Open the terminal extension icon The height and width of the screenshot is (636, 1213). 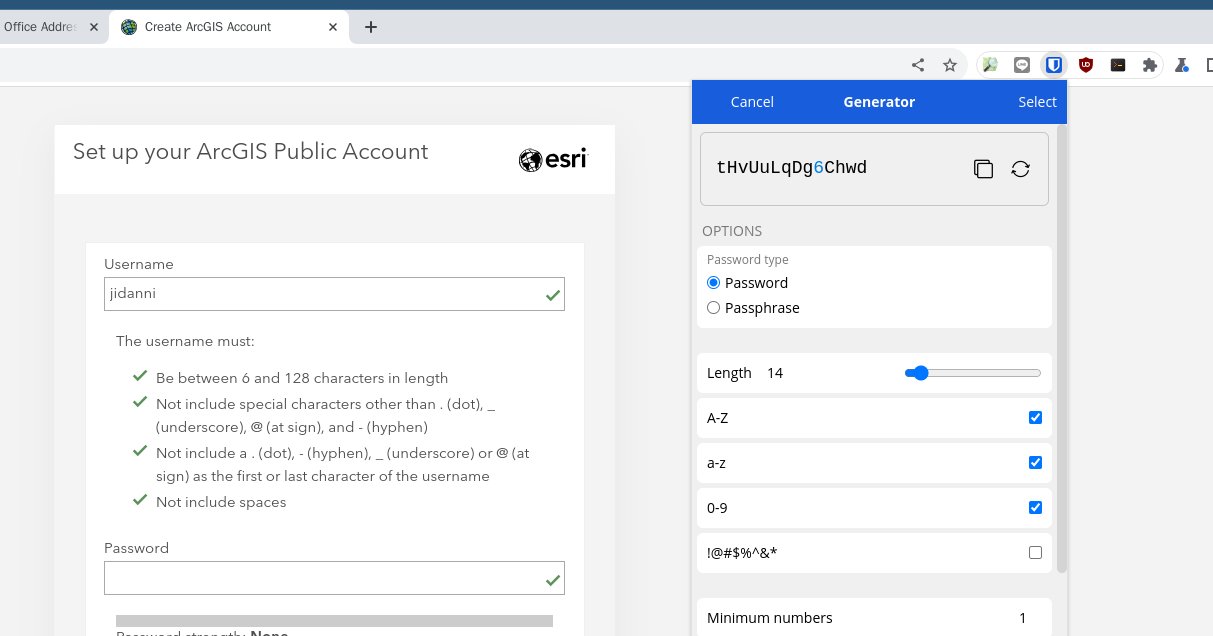pos(1117,65)
